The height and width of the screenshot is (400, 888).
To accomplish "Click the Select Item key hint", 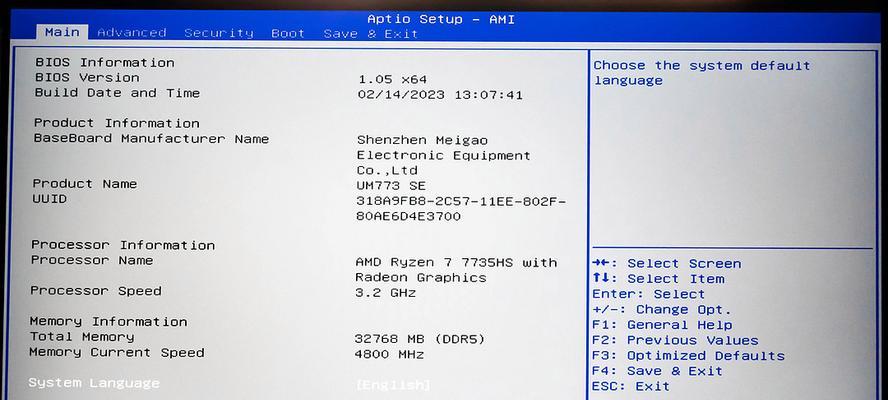I will click(x=659, y=279).
